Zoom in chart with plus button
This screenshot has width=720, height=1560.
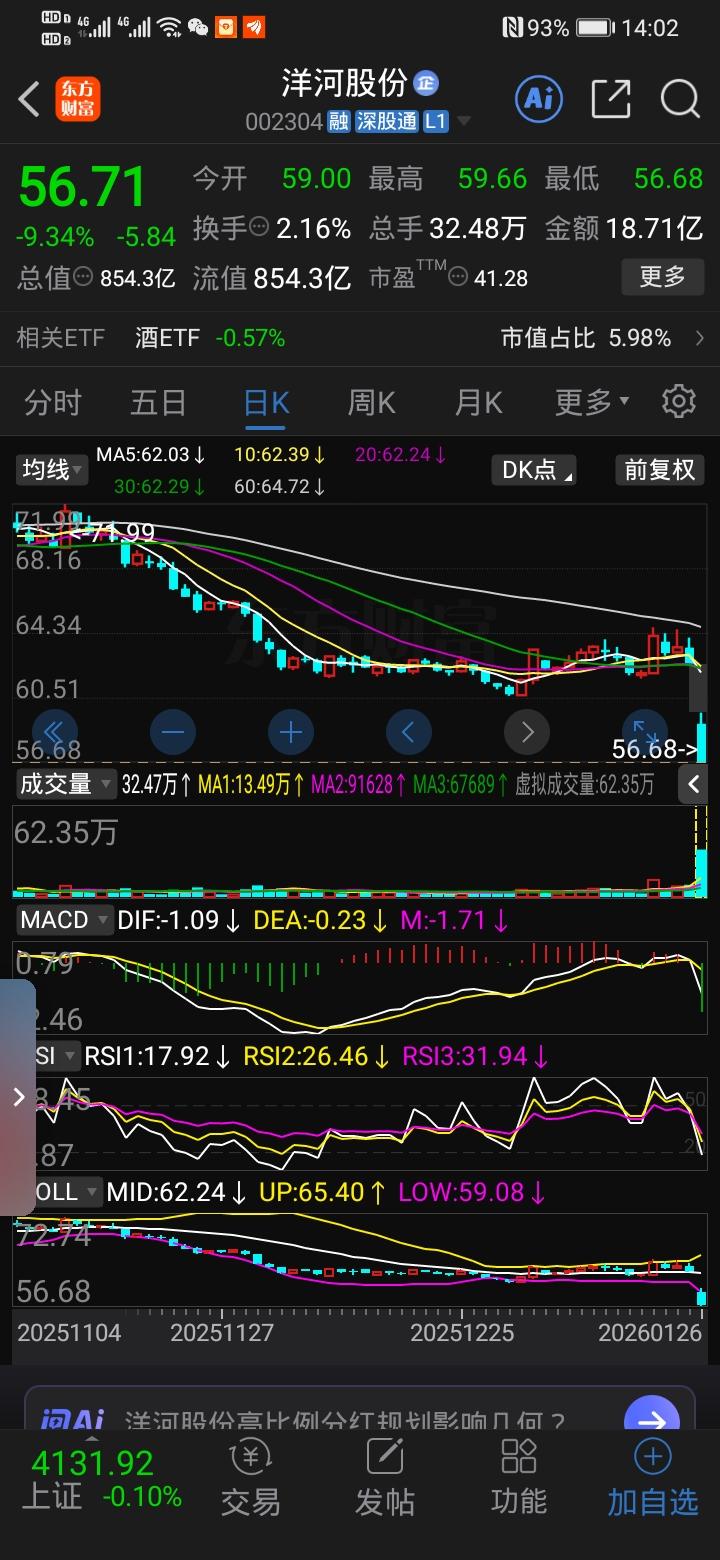click(291, 732)
